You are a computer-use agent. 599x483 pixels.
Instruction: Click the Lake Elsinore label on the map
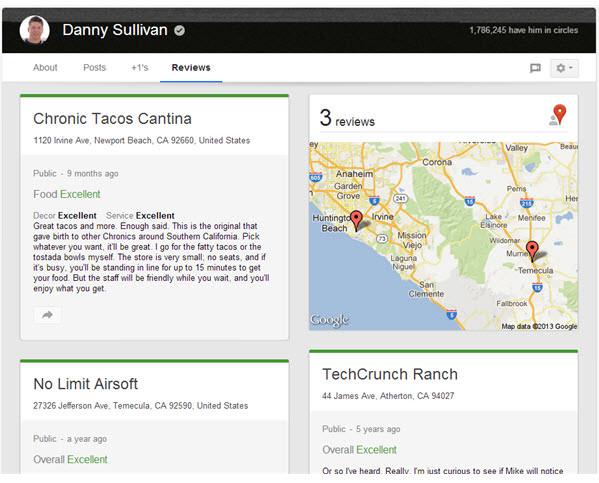(x=494, y=221)
